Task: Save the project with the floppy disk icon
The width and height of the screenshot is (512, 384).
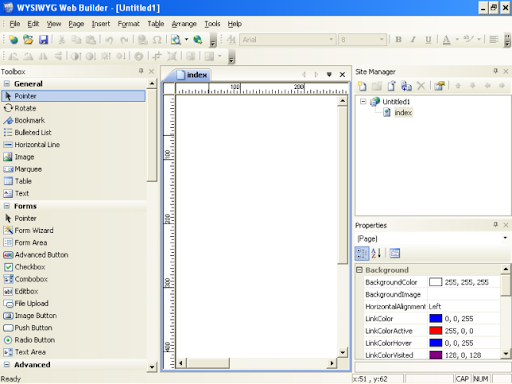Action: [43, 40]
